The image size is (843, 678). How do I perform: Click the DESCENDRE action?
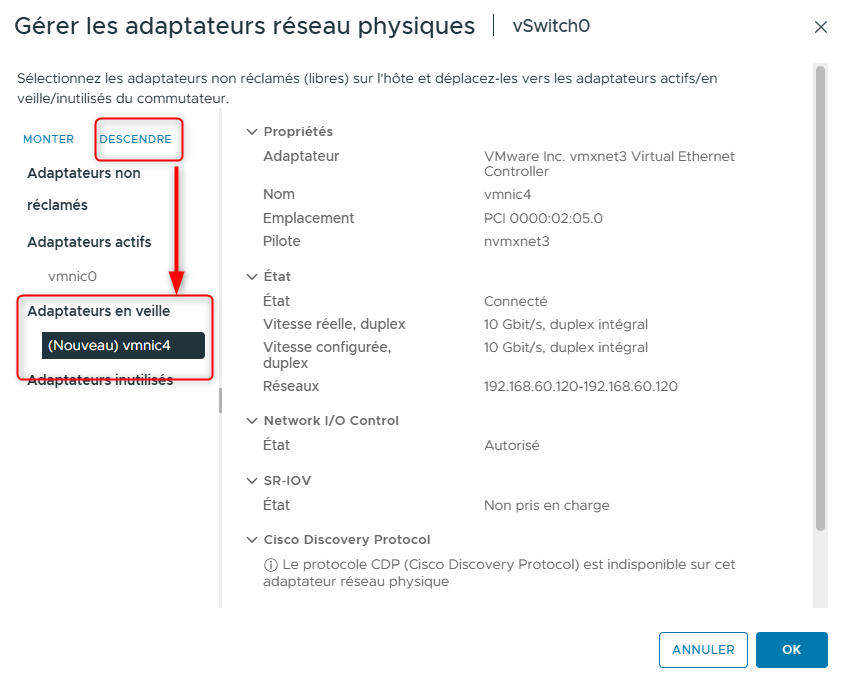[x=138, y=139]
